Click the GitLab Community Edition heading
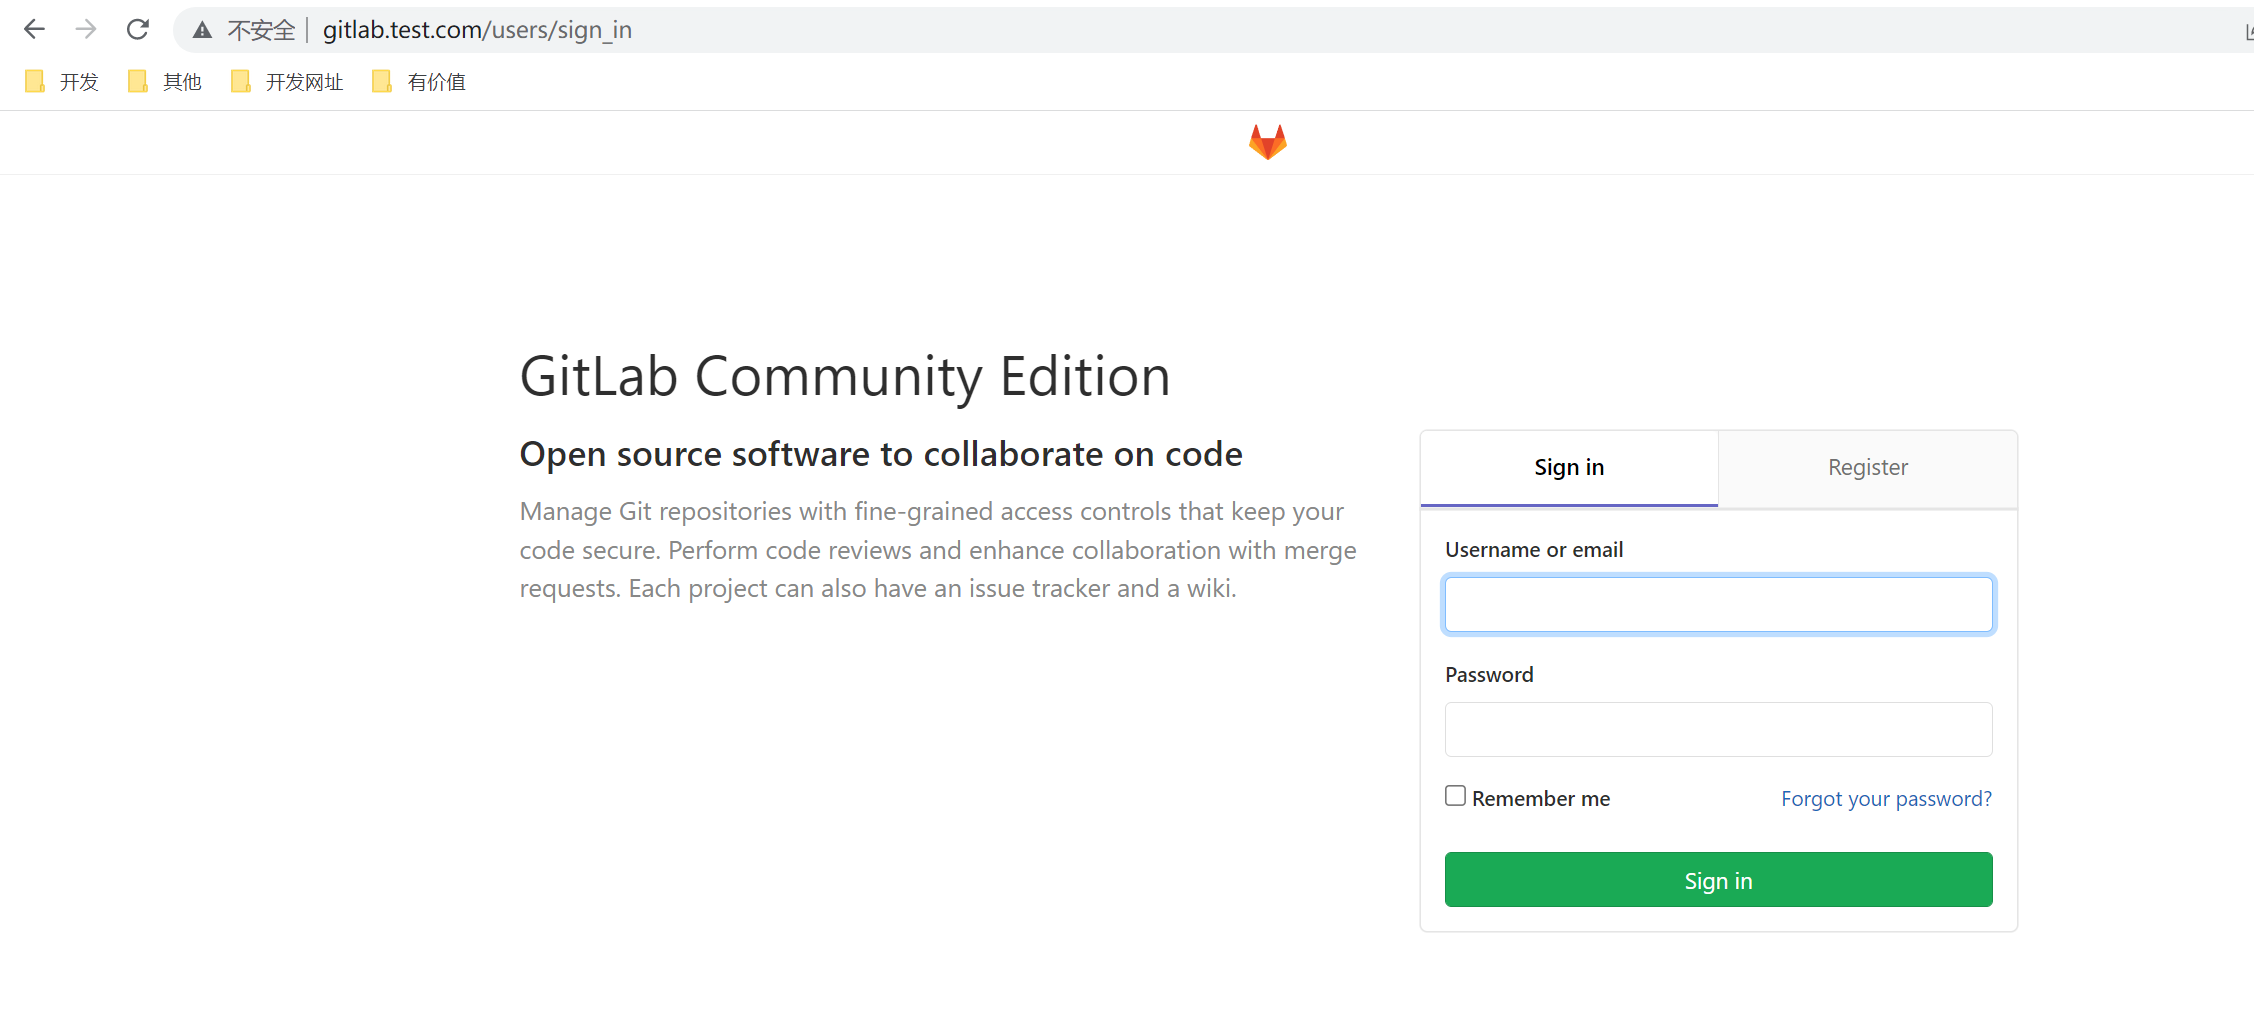Viewport: 2254px width, 1018px height. pos(845,376)
